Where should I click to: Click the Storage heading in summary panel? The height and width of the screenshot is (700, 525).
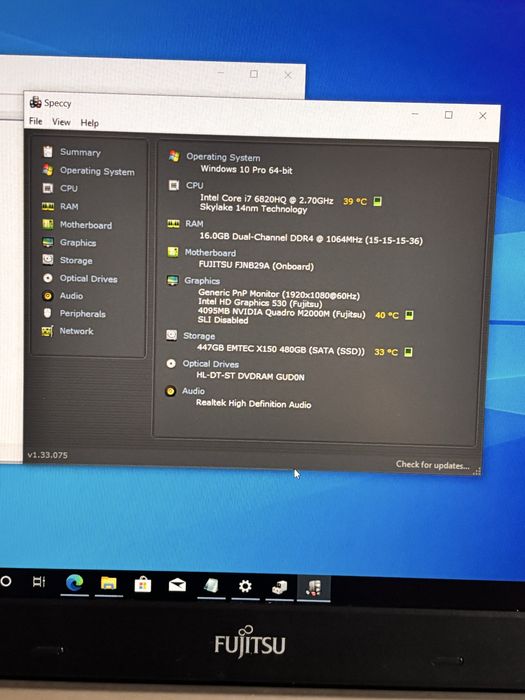(199, 336)
